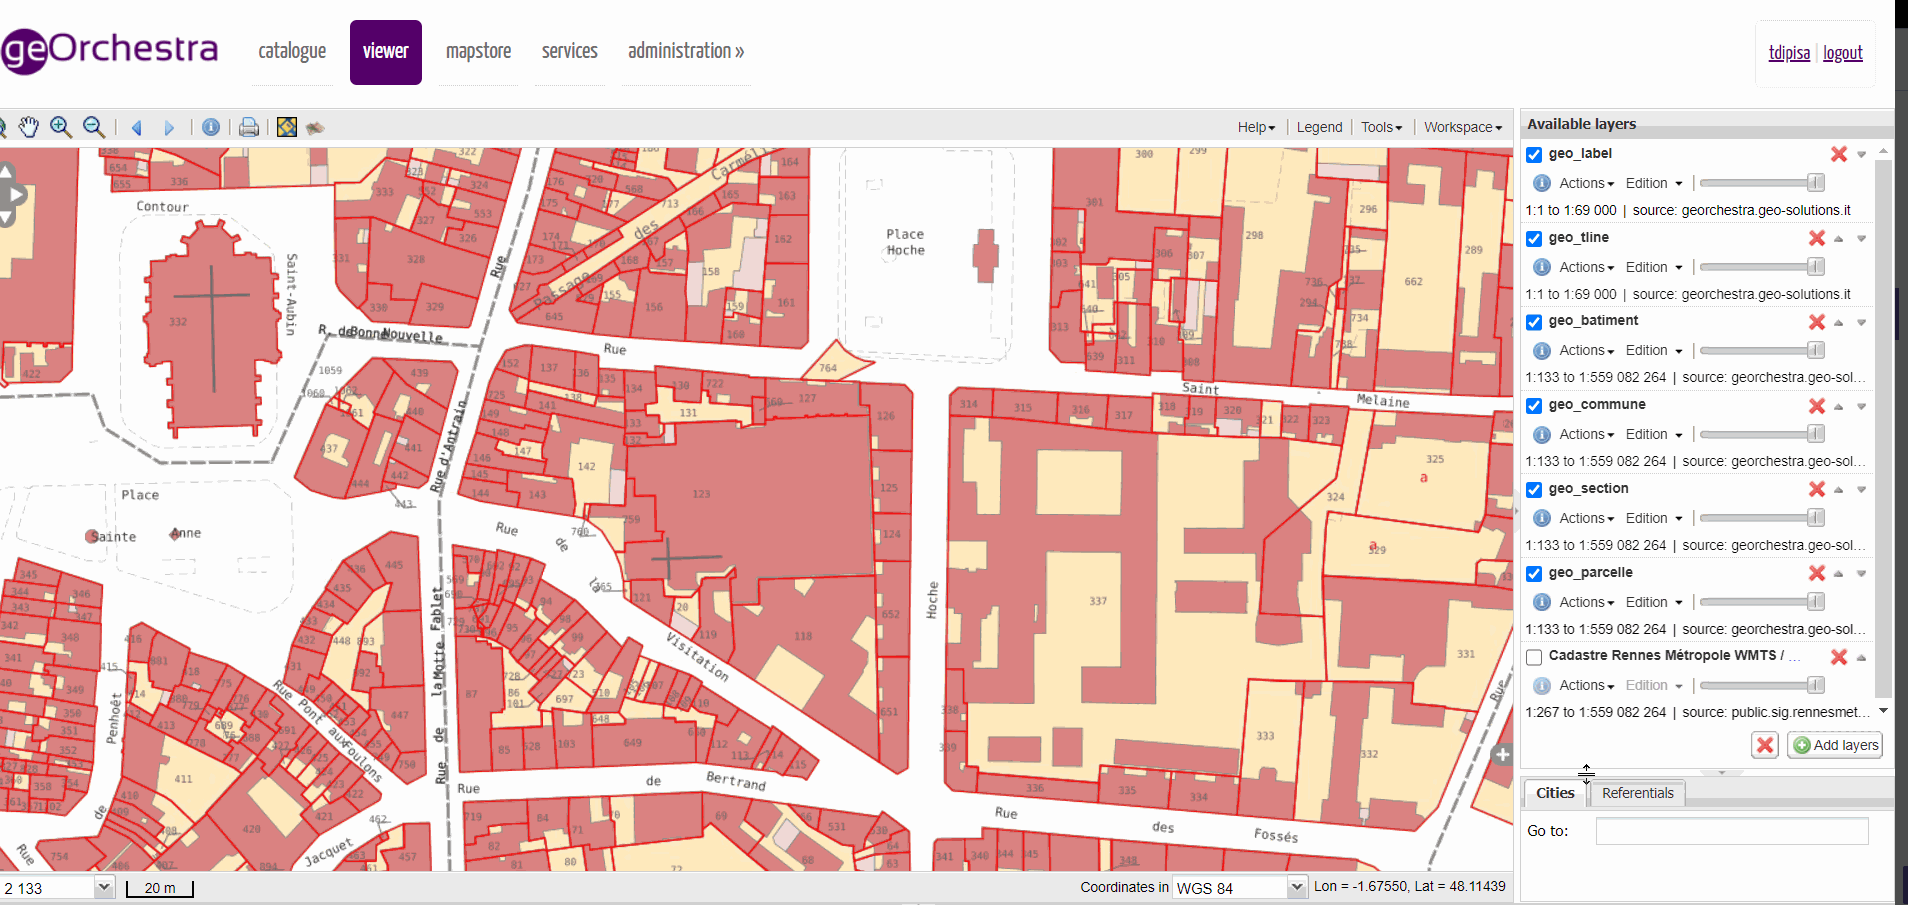Show info for geo_label layer

click(1542, 183)
